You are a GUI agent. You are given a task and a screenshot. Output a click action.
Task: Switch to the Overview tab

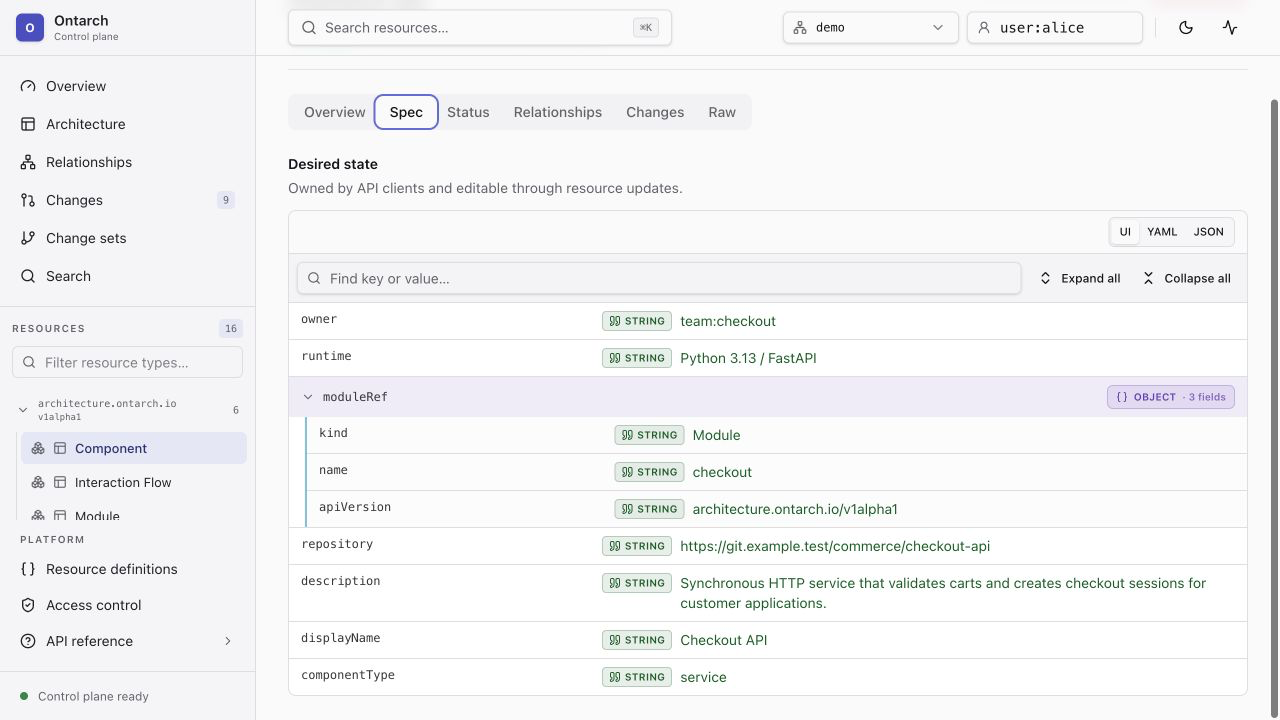click(334, 112)
